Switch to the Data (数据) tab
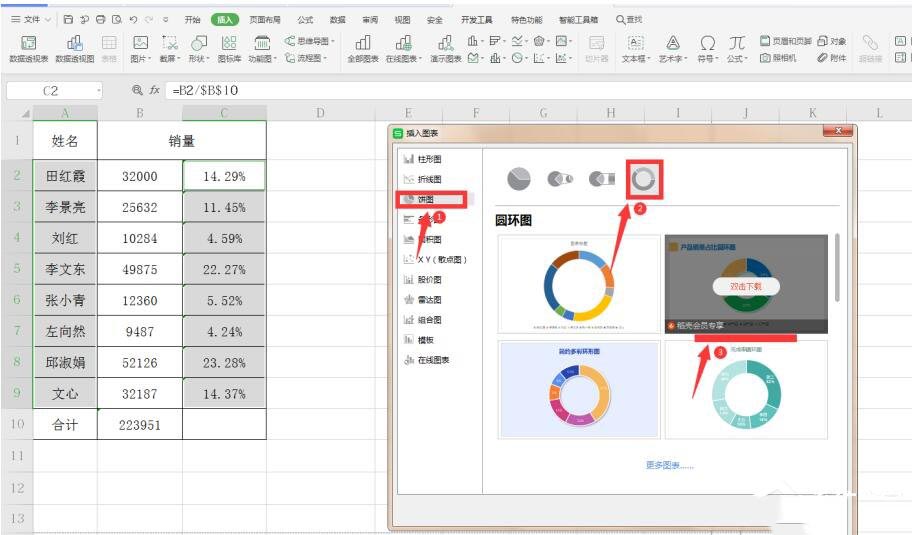This screenshot has height=535, width=912. (x=337, y=19)
